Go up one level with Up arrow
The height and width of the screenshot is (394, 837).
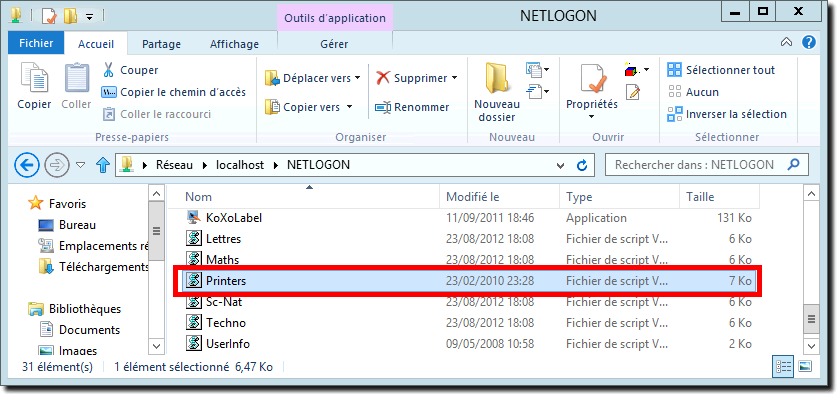point(102,165)
